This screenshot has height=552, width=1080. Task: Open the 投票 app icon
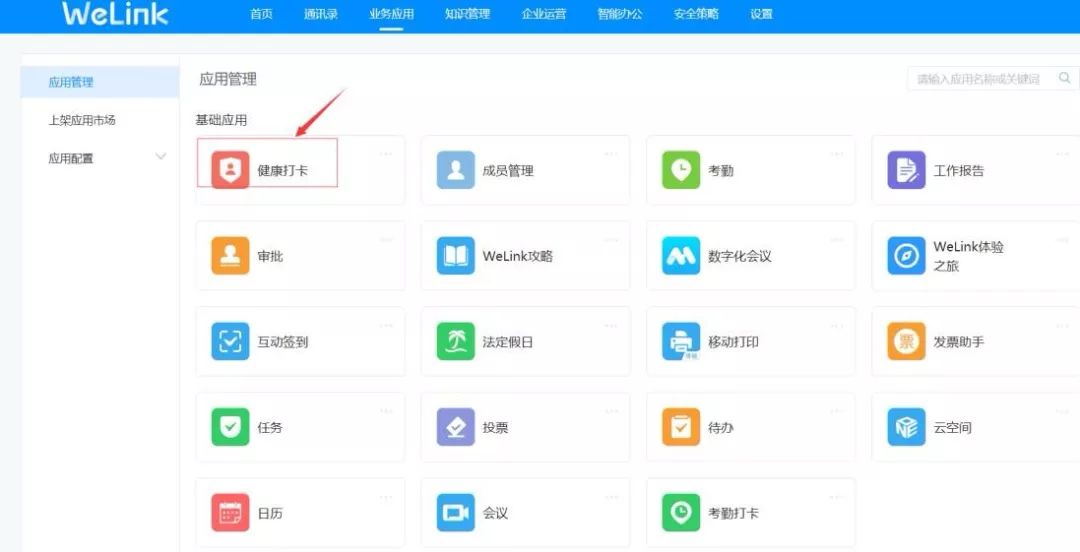(x=455, y=427)
